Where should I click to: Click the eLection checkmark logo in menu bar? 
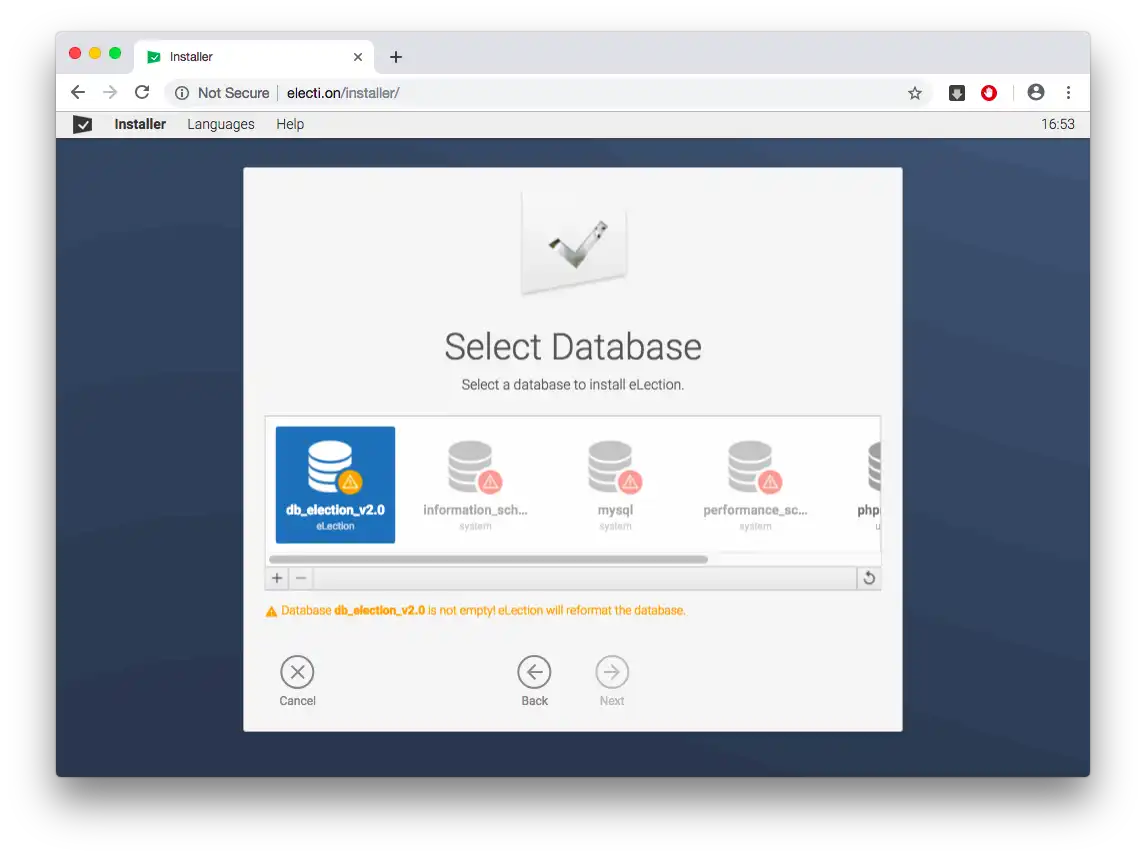83,124
